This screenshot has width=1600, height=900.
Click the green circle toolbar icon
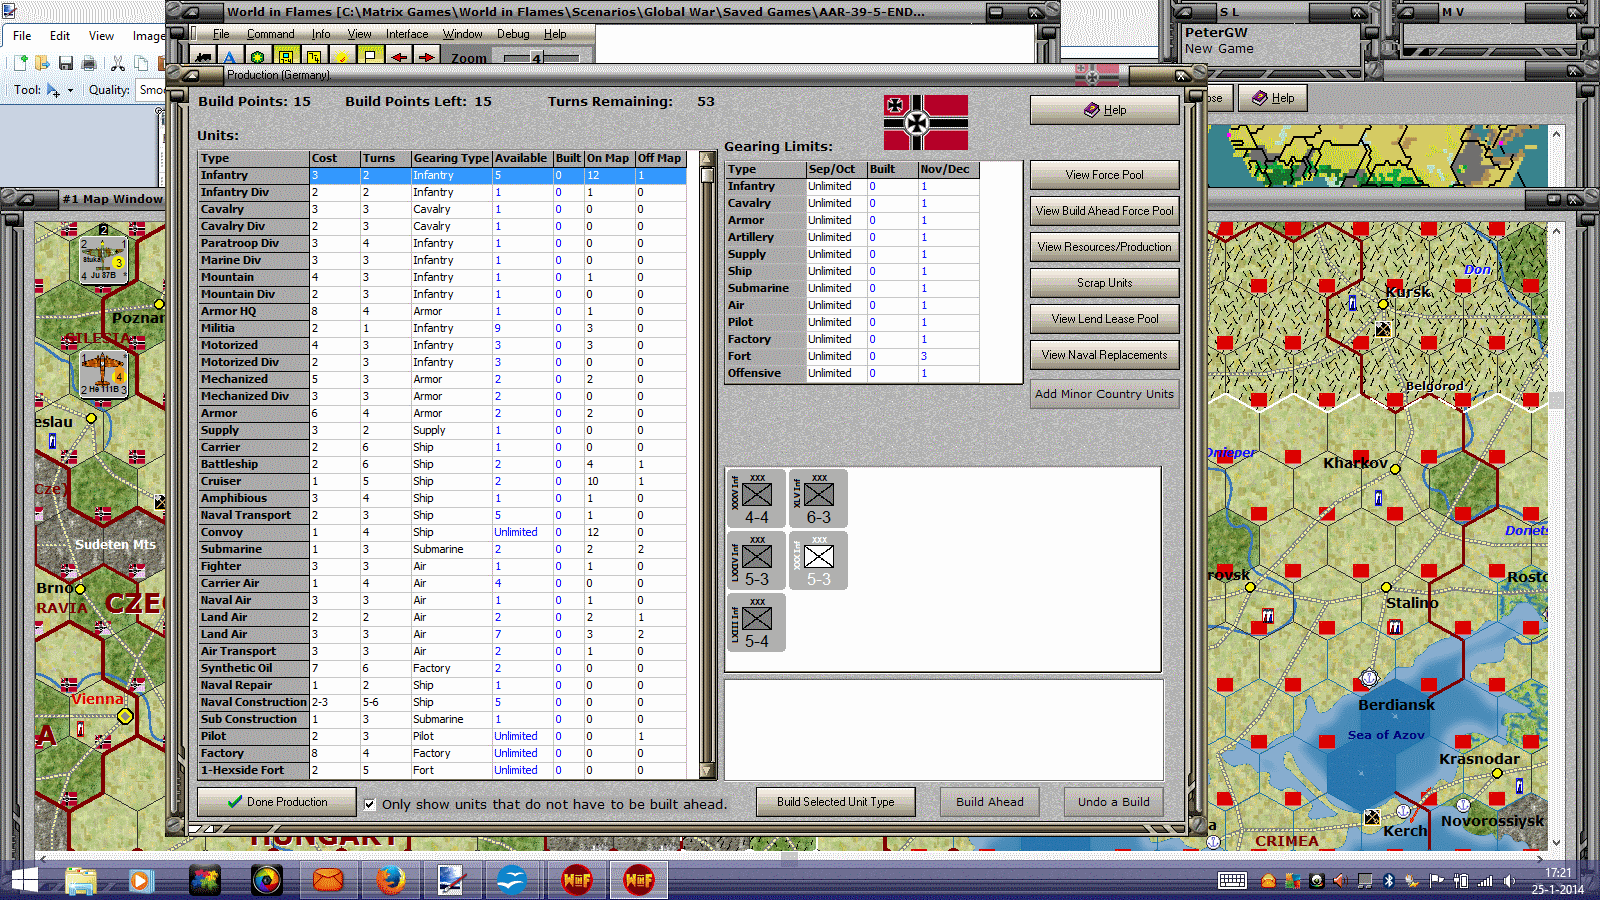coord(258,57)
